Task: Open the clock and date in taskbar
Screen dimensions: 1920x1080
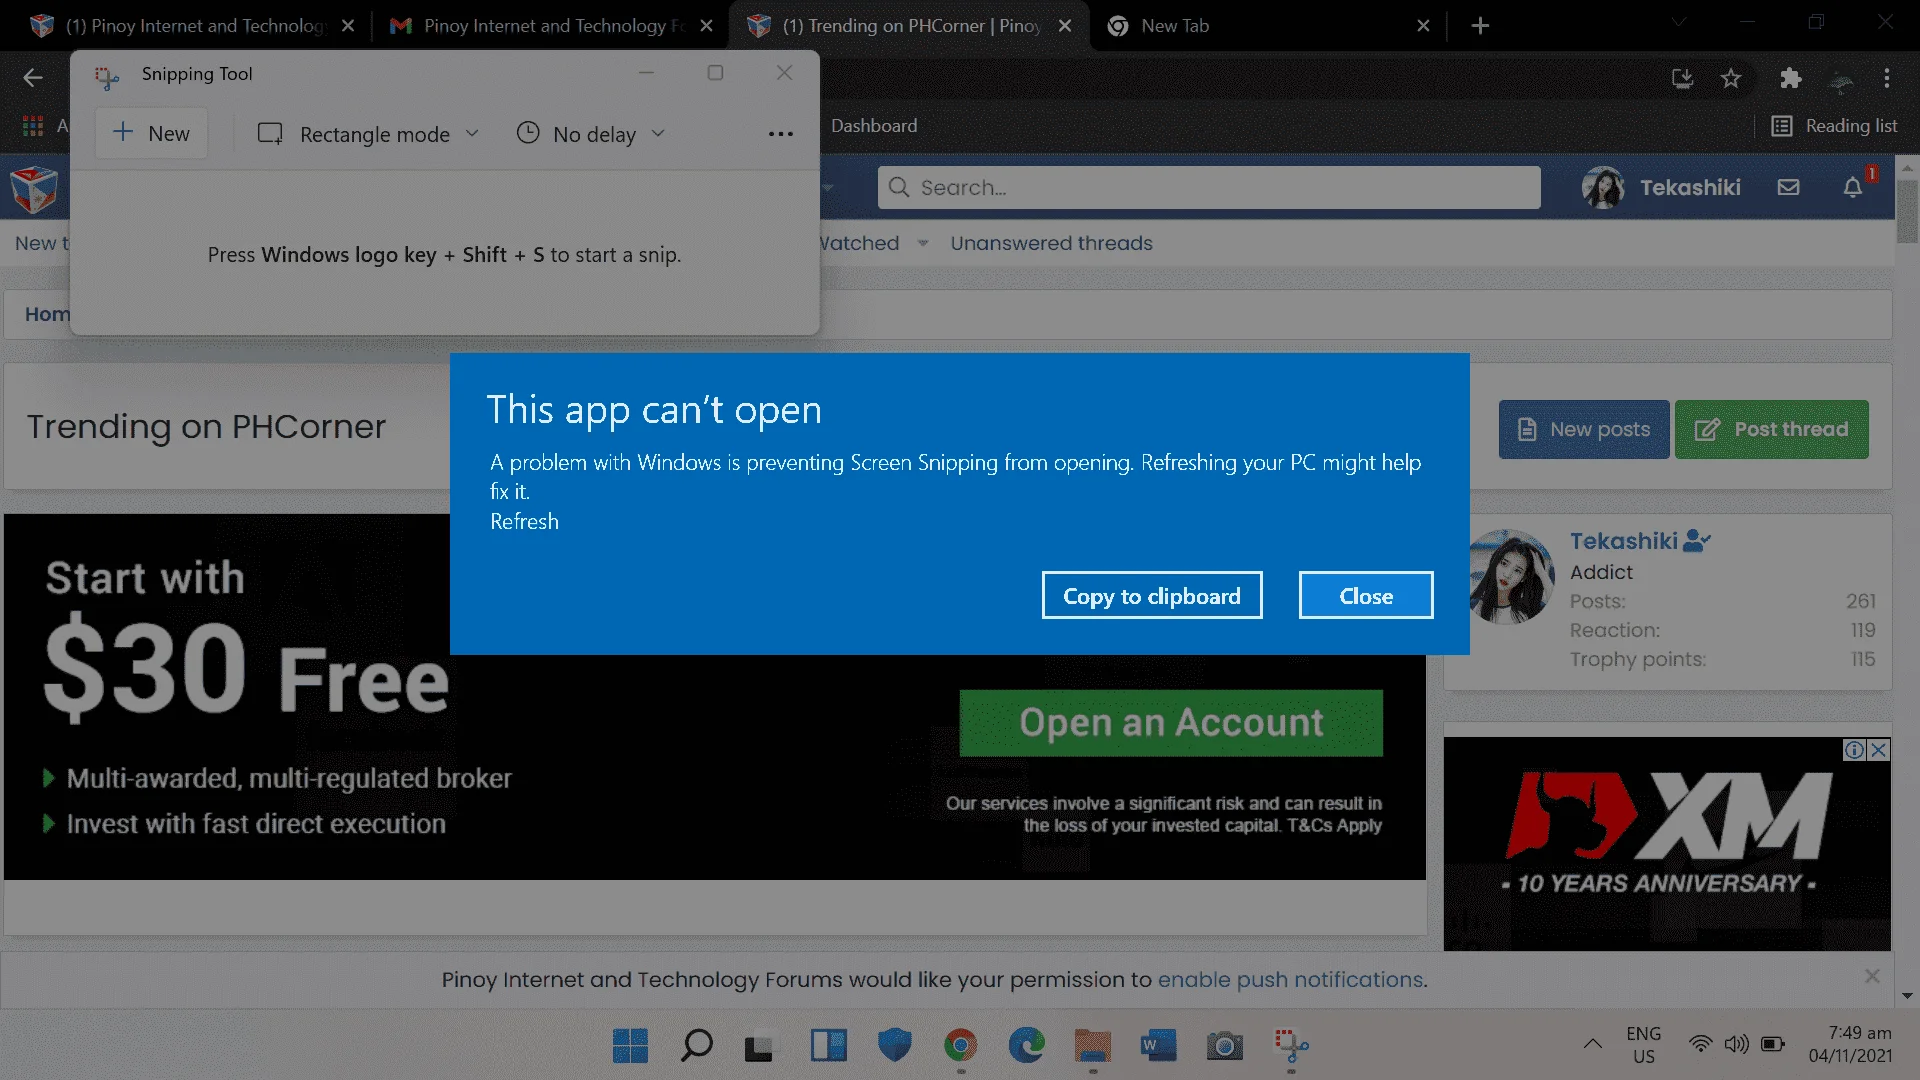Action: pyautogui.click(x=1850, y=1045)
